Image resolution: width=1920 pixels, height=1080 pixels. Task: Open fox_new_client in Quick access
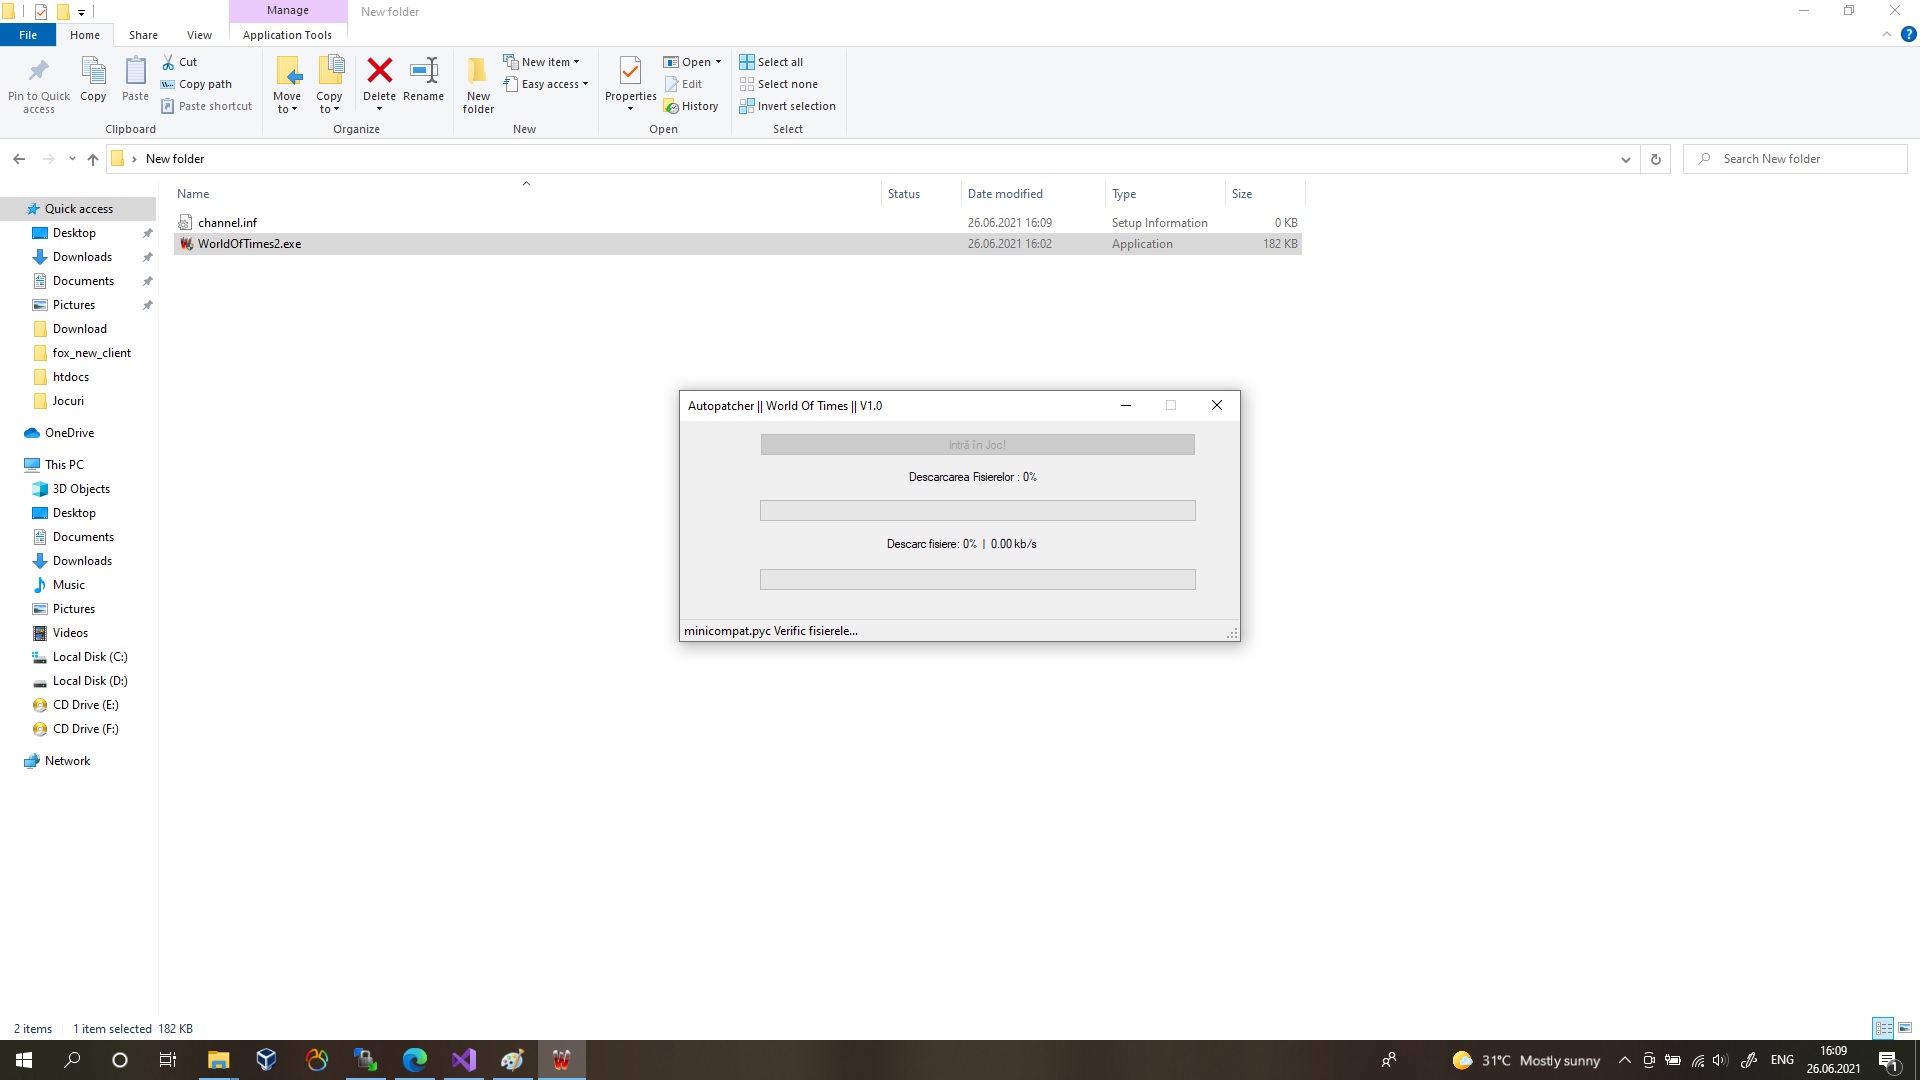tap(91, 353)
